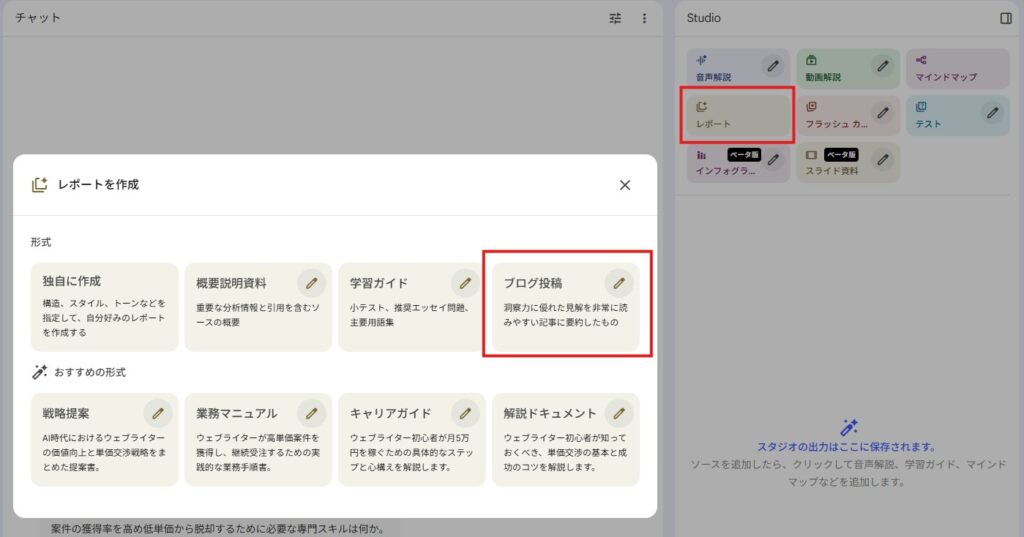Open the chat three-dot options menu

point(644,18)
